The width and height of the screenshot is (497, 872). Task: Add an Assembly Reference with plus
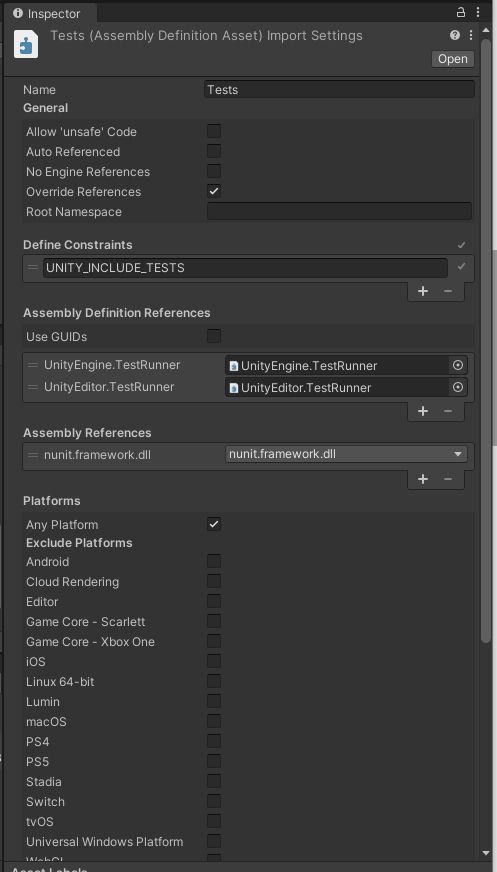[423, 479]
